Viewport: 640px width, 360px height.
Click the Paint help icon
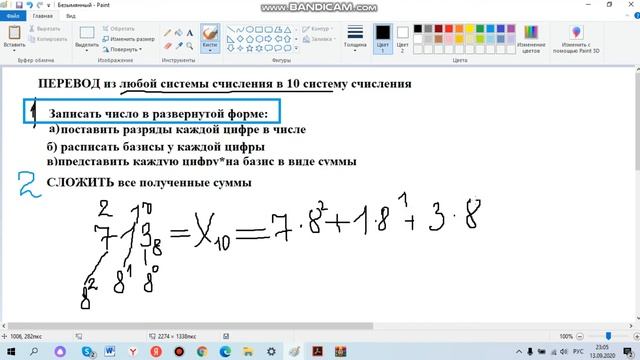[637, 16]
